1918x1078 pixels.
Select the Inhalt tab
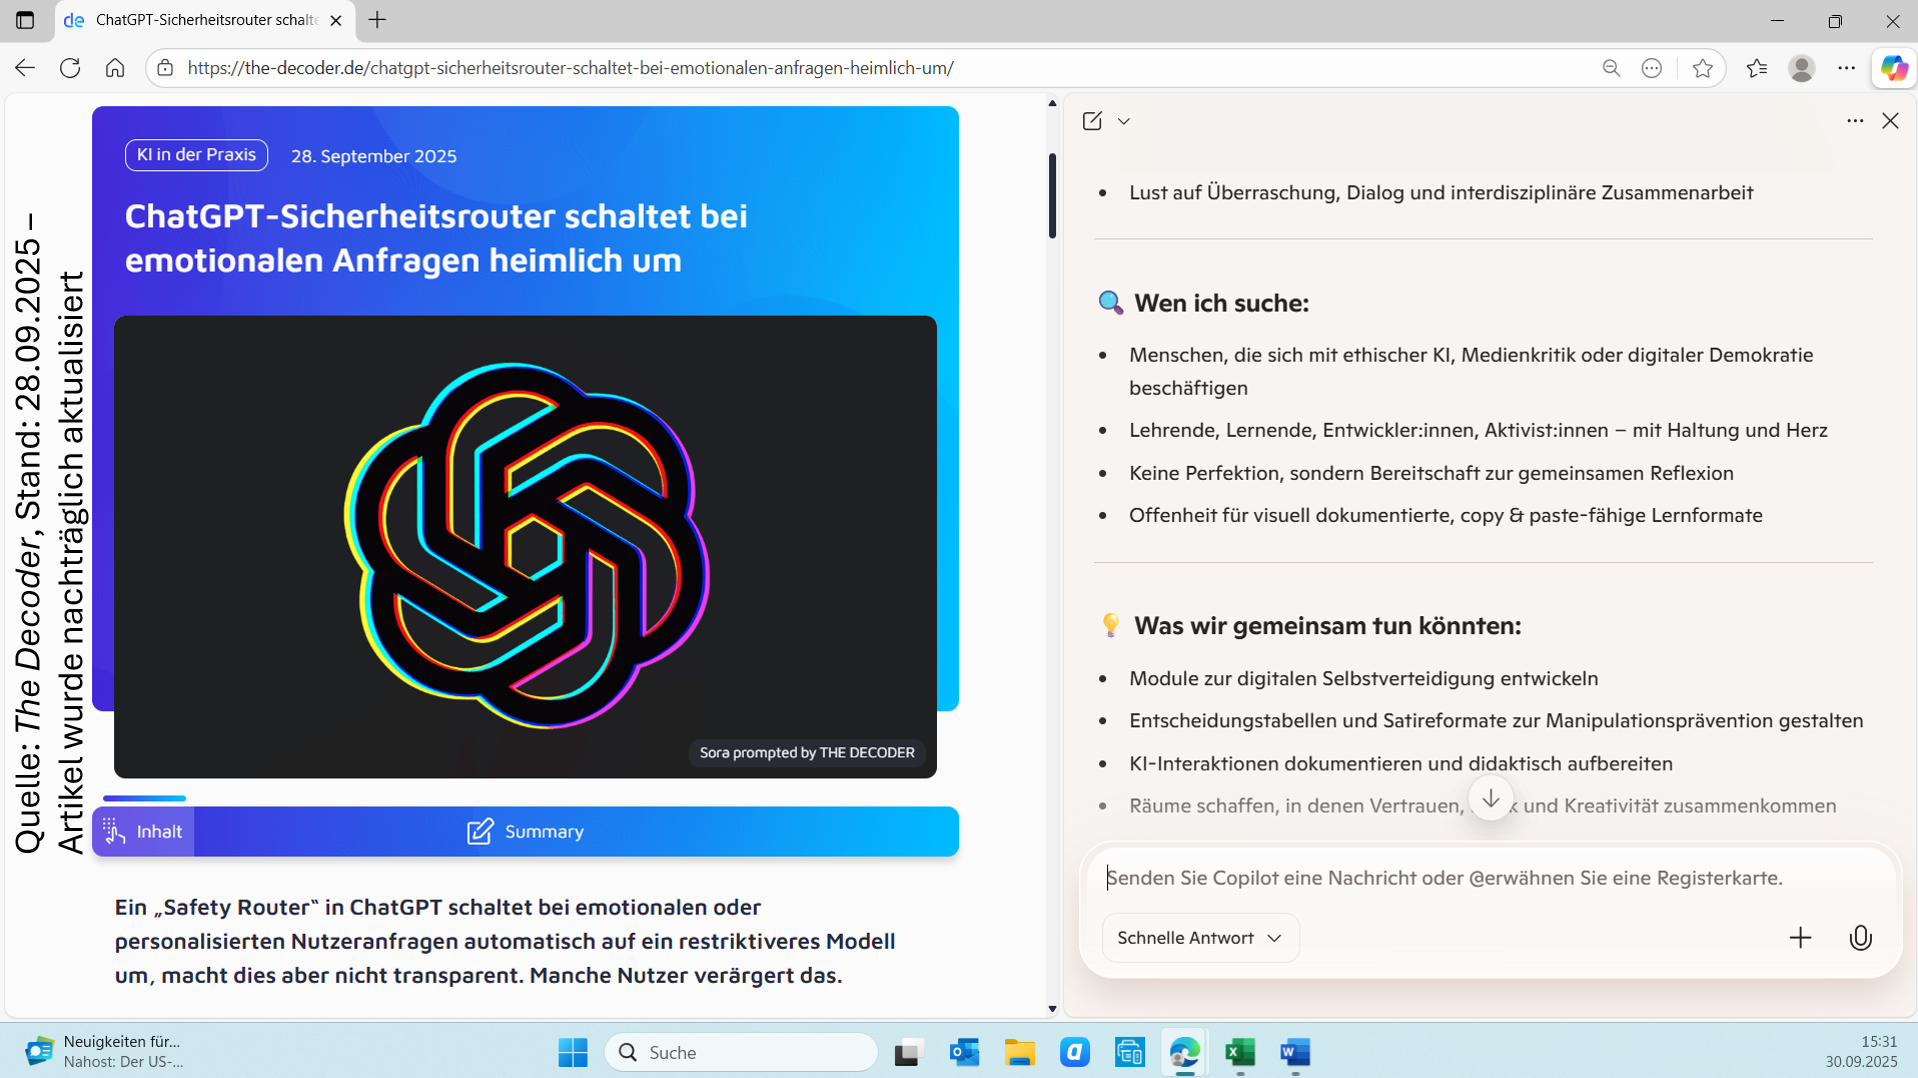(144, 831)
